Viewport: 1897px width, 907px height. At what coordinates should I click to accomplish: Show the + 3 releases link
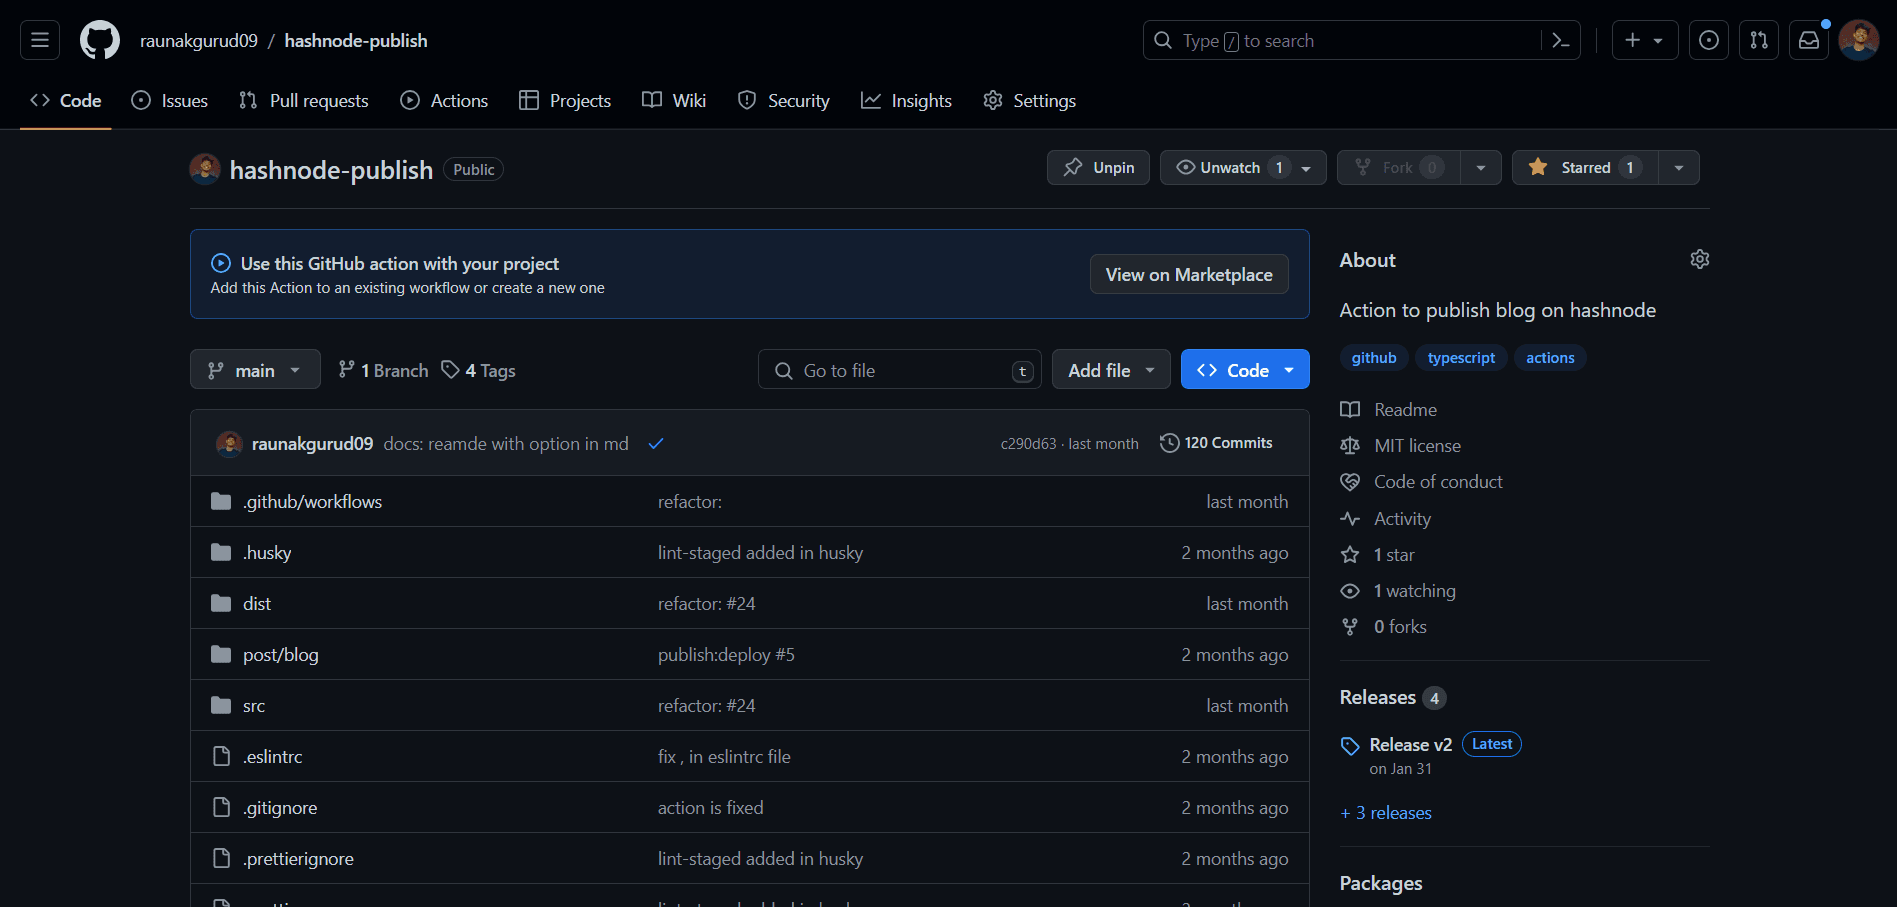[1386, 813]
